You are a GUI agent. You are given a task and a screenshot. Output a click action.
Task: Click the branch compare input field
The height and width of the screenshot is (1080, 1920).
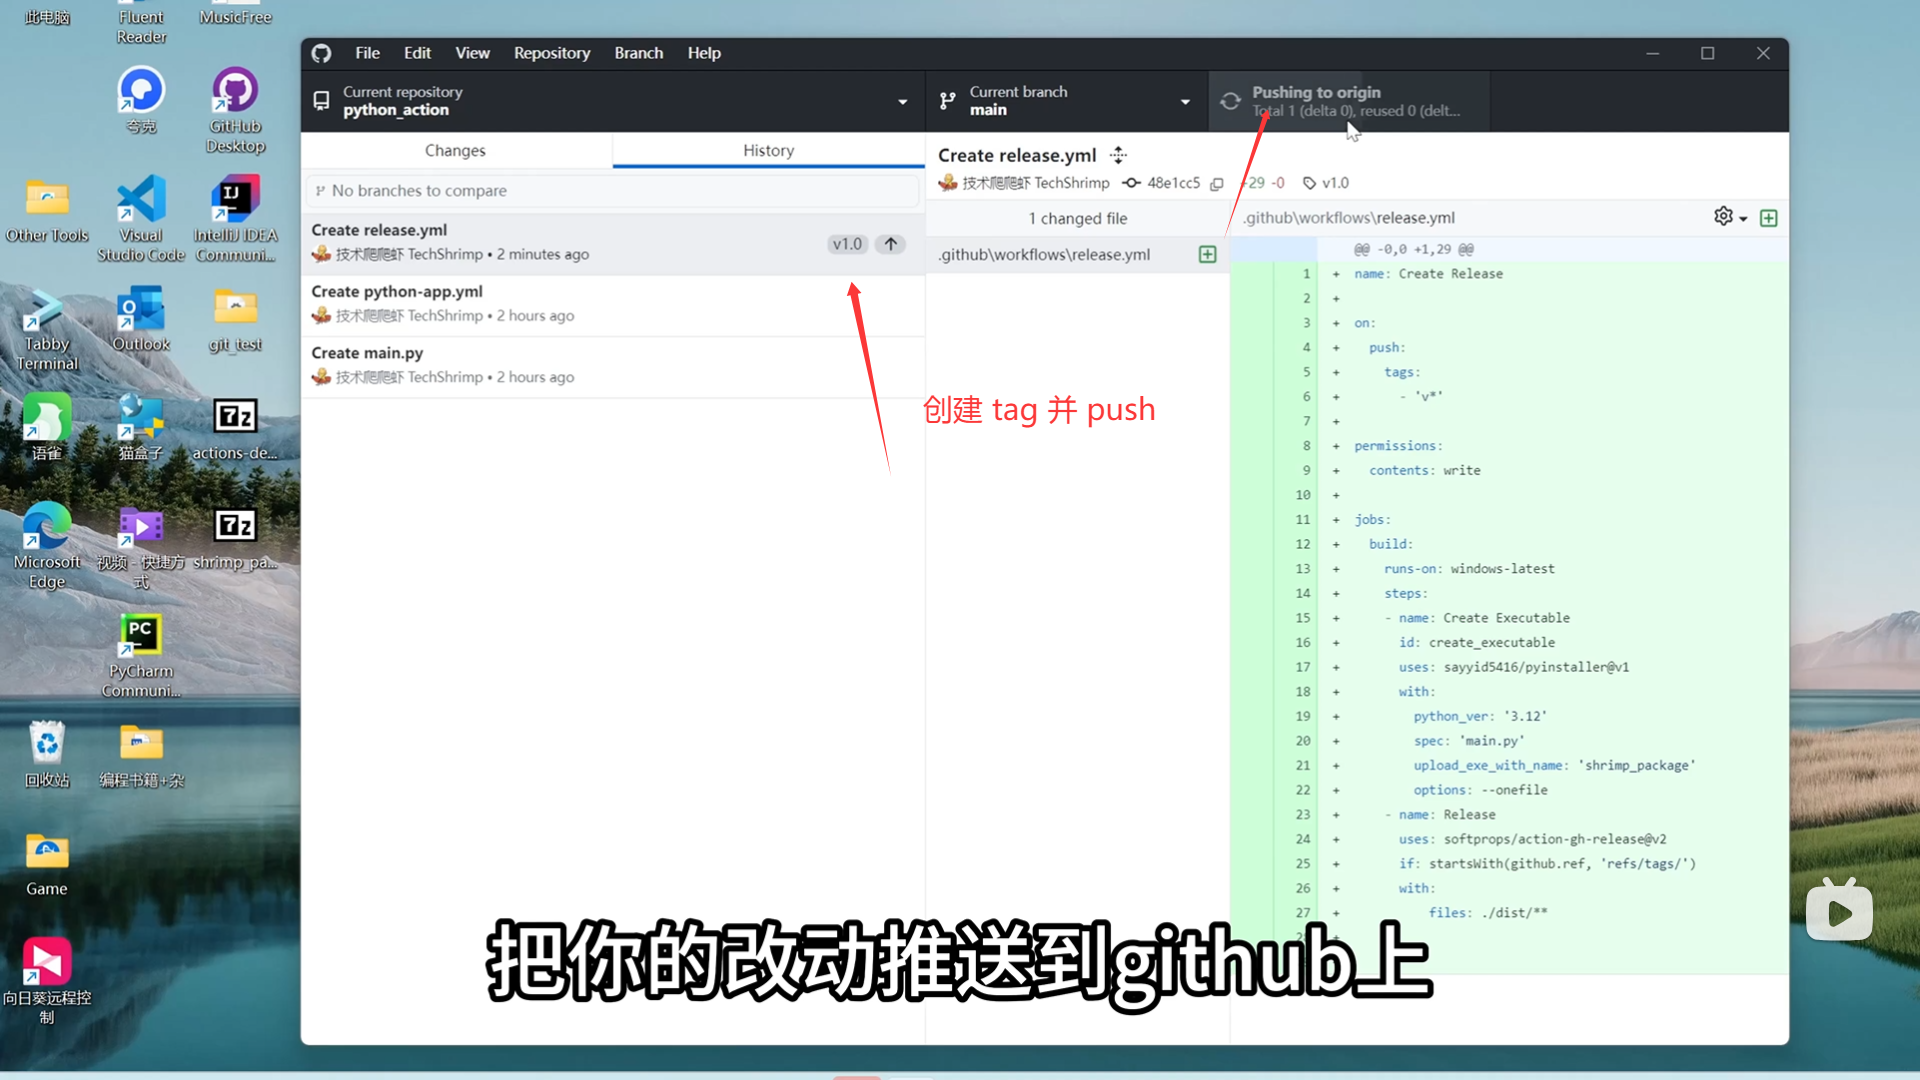tap(612, 191)
